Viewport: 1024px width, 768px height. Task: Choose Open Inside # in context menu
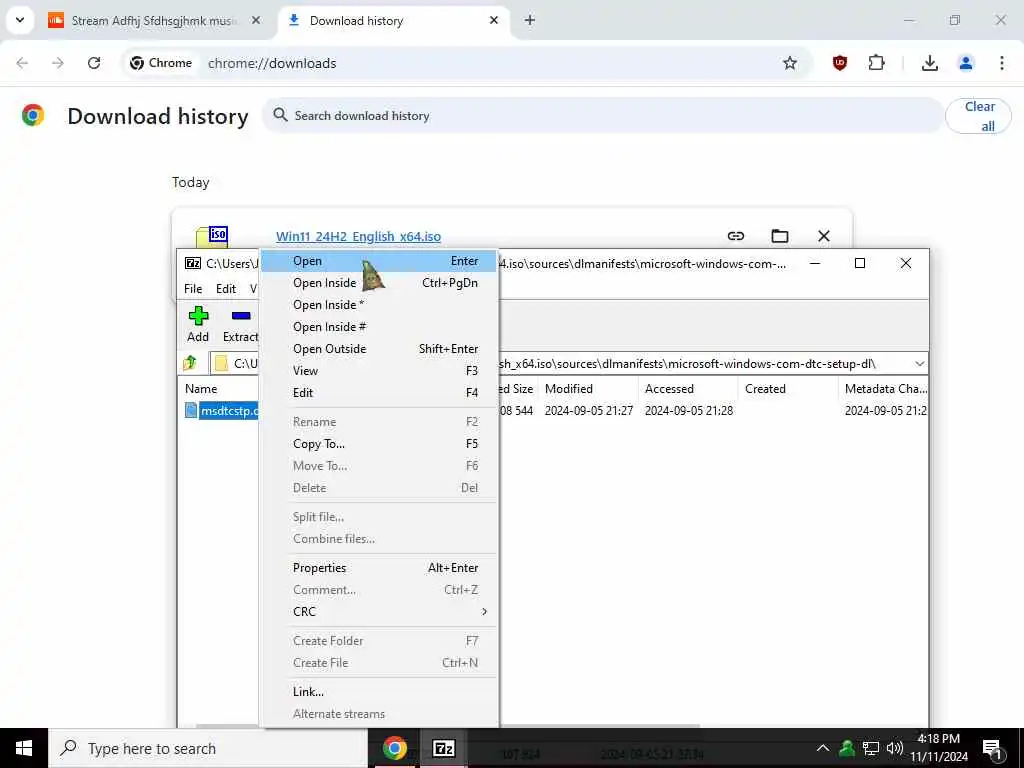tap(379, 327)
